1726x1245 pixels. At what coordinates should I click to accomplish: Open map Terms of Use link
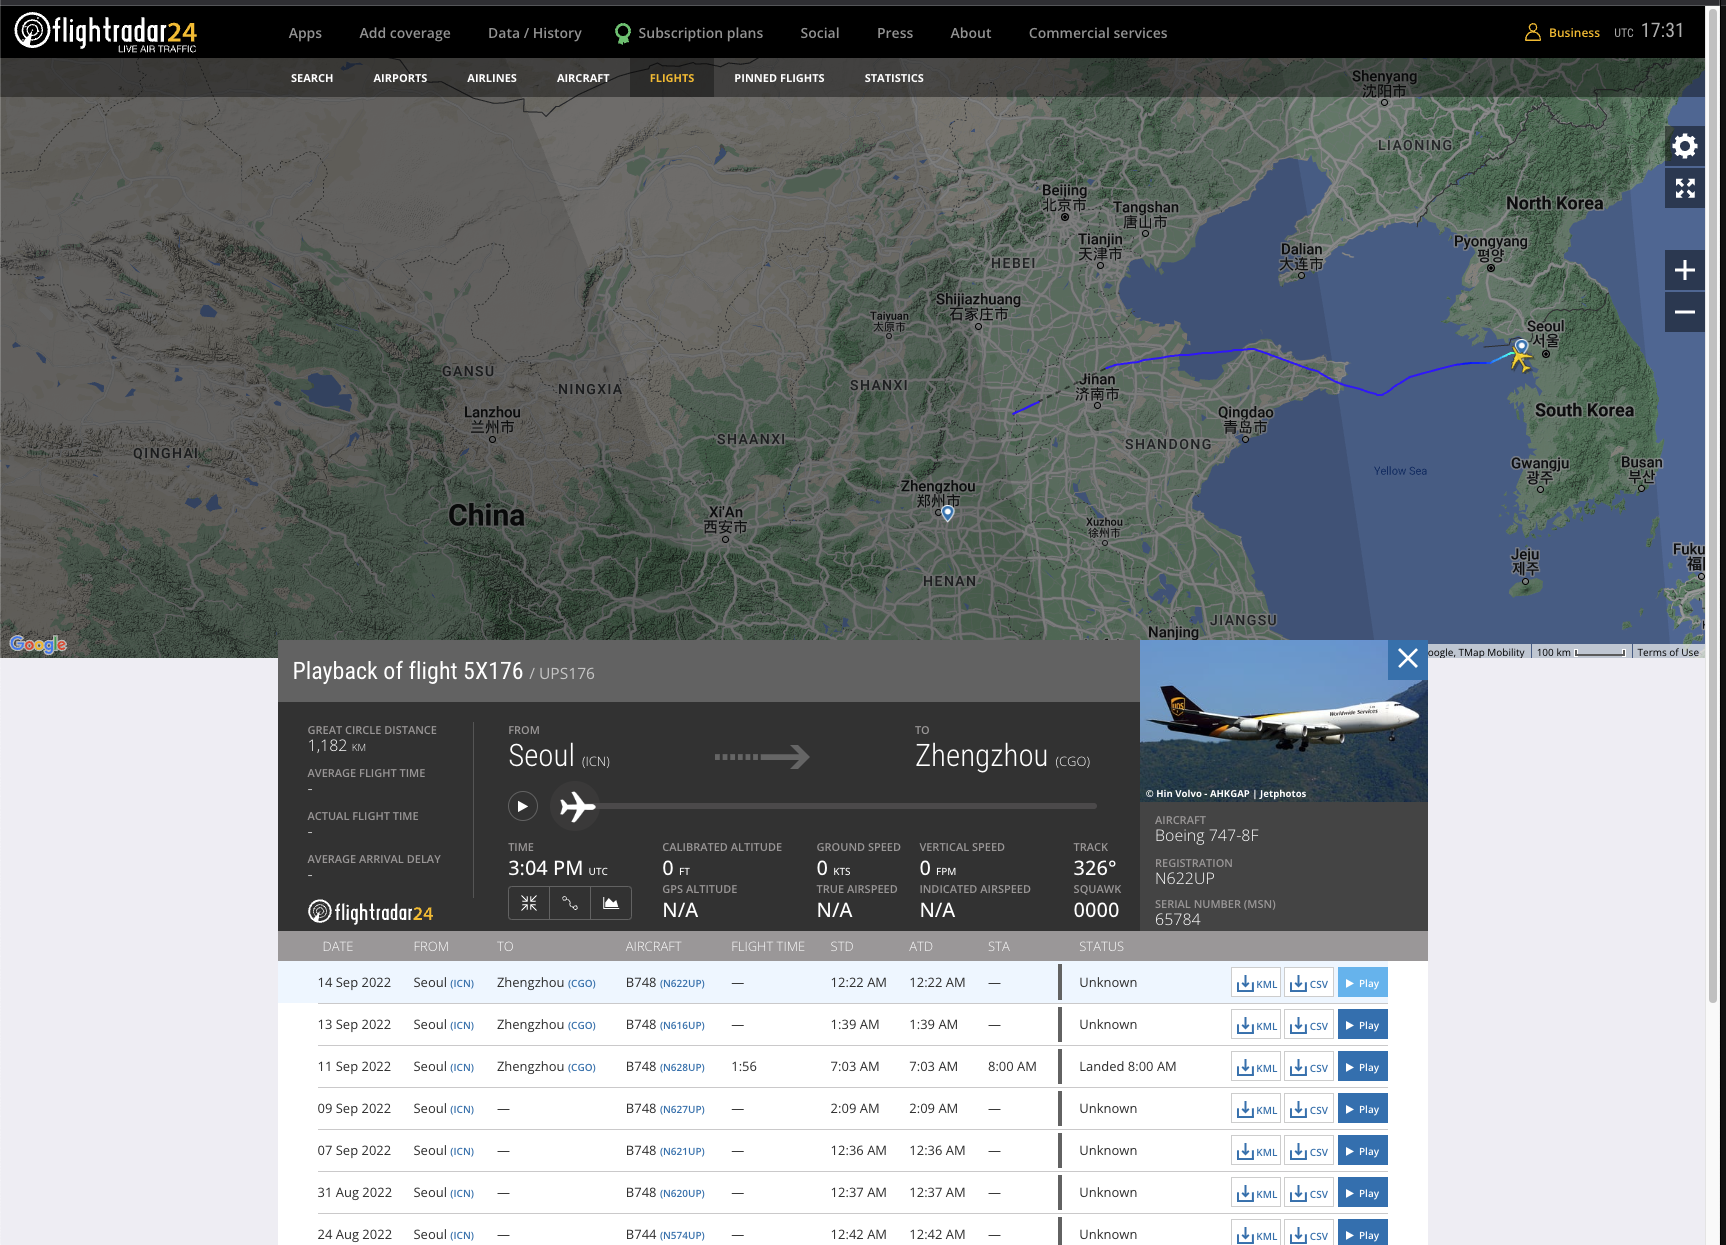(1668, 652)
